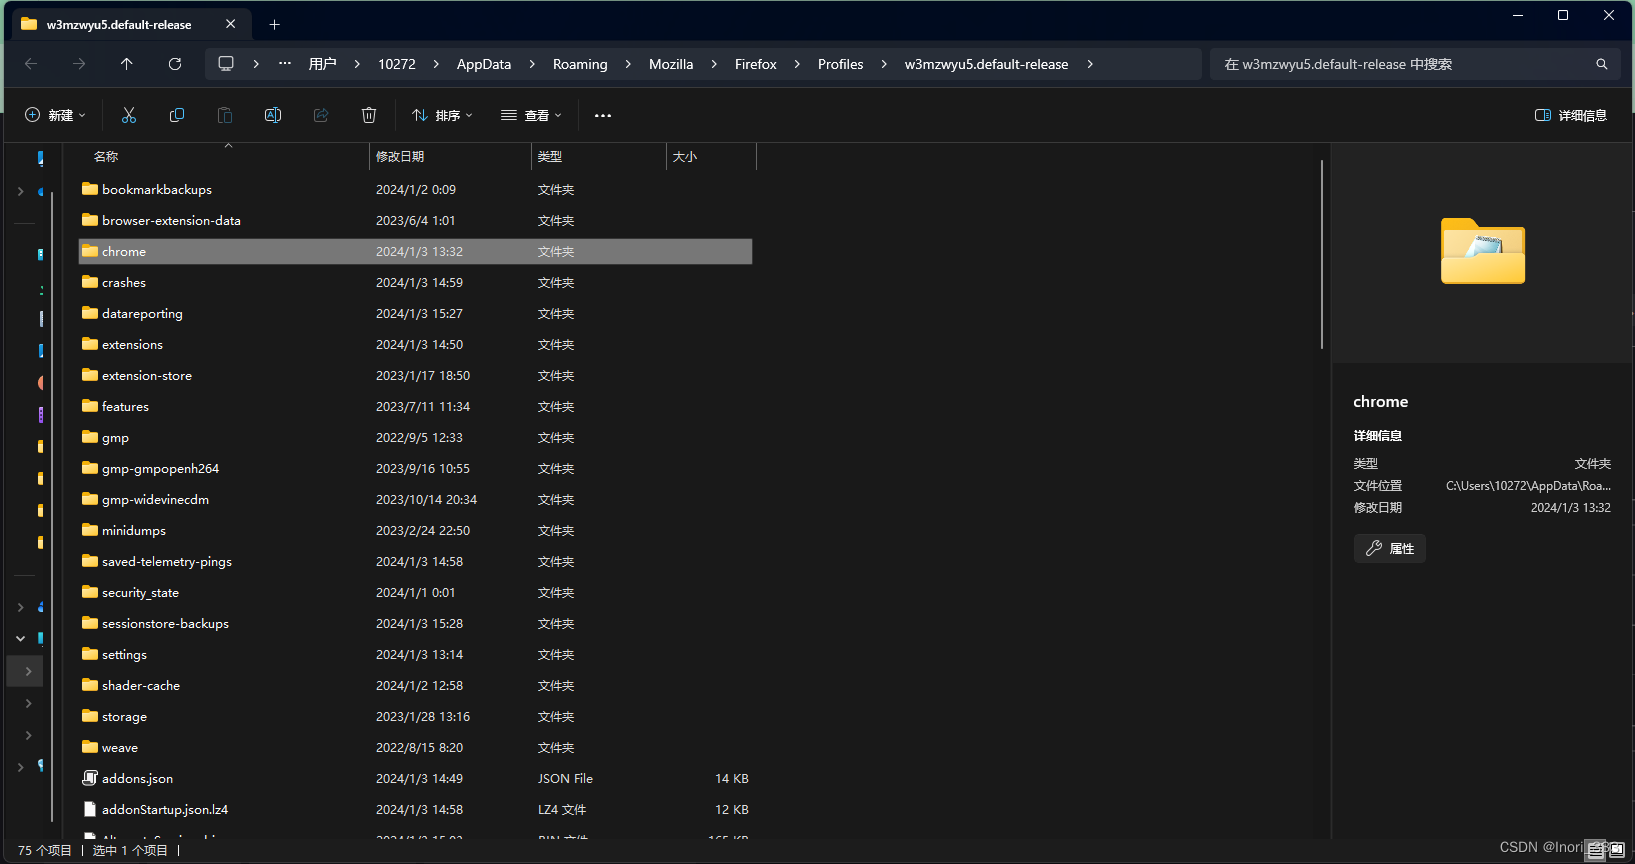
Task: Go back with the left arrow
Action: pyautogui.click(x=31, y=64)
